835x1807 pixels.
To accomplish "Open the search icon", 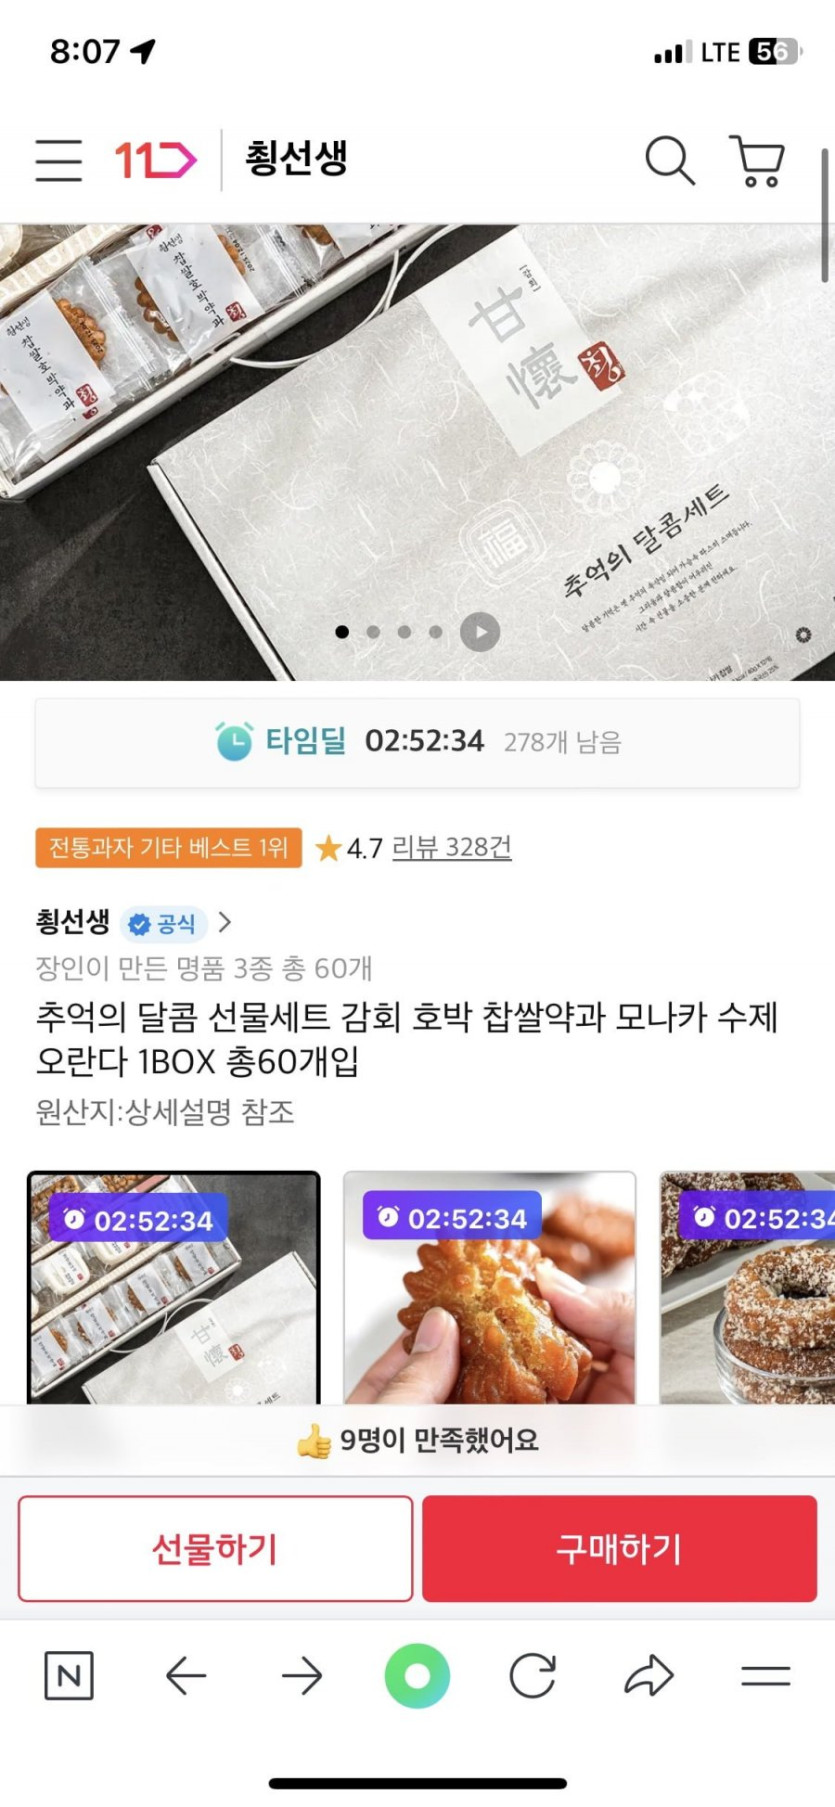I will (x=670, y=160).
